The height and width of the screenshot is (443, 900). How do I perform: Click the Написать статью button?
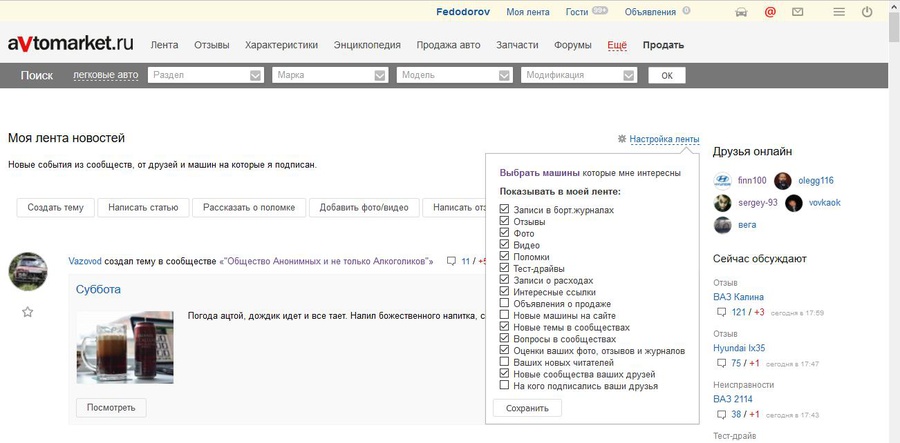[x=143, y=208]
